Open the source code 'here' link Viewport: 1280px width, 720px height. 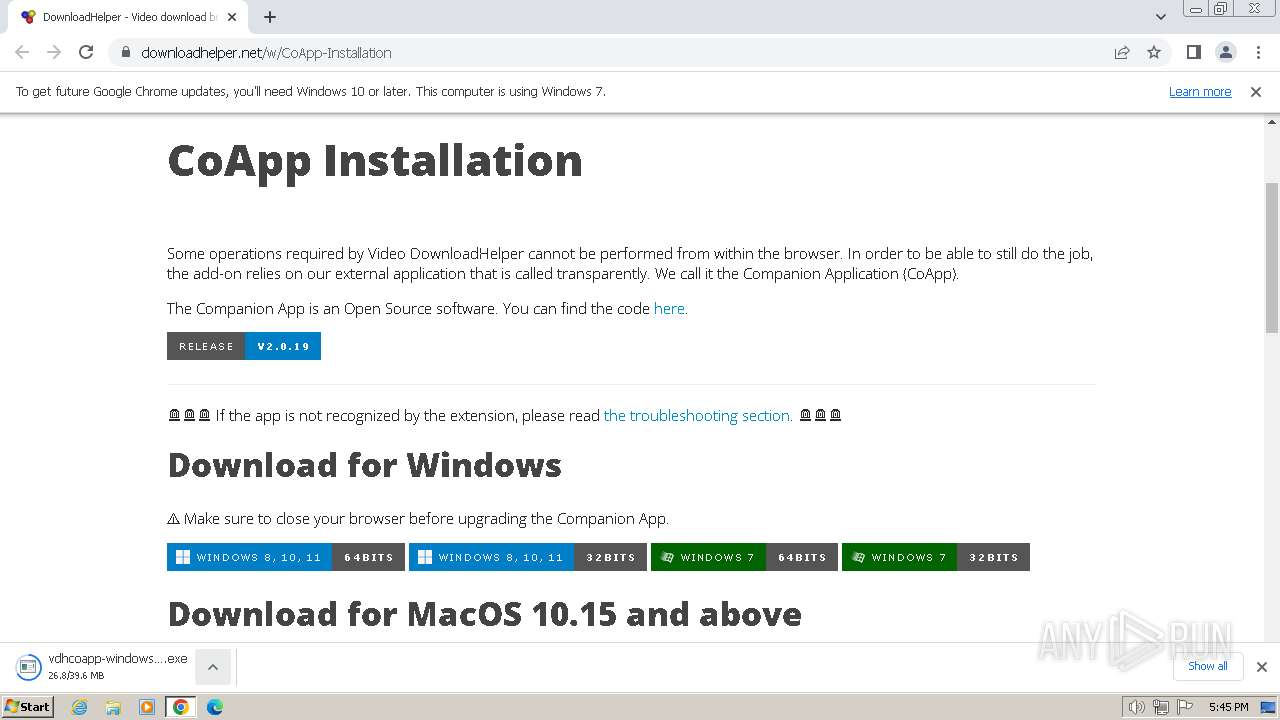click(669, 308)
